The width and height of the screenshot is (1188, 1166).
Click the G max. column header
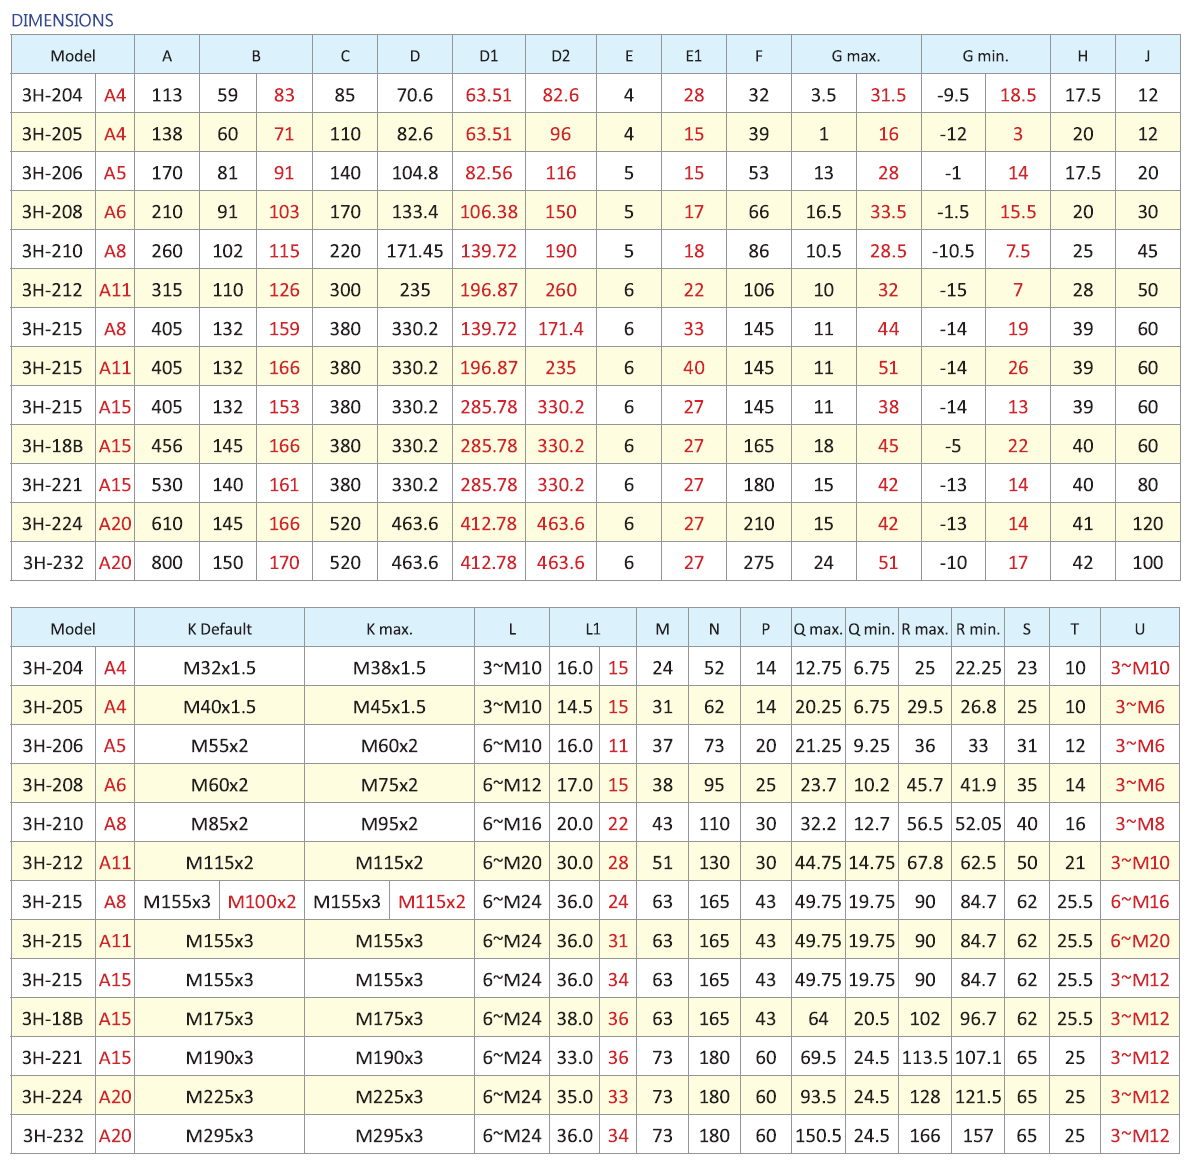[855, 56]
